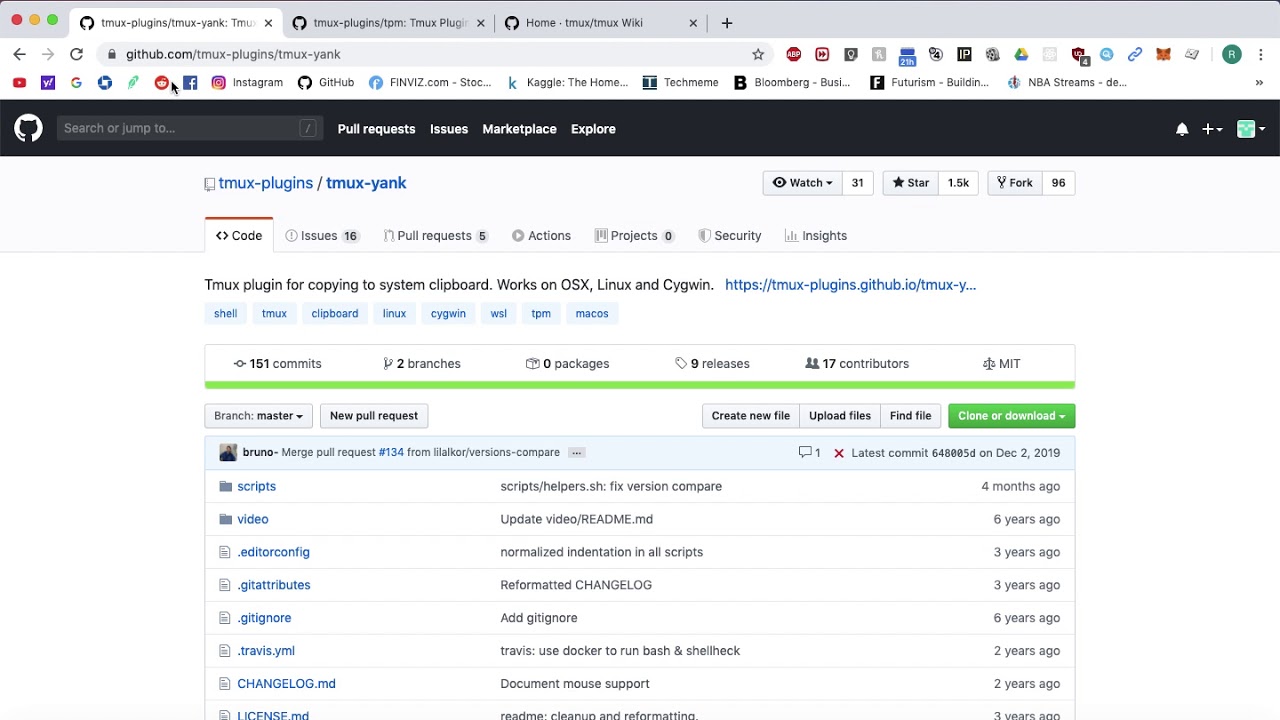
Task: Open the Instagram bookmark
Action: 247,82
